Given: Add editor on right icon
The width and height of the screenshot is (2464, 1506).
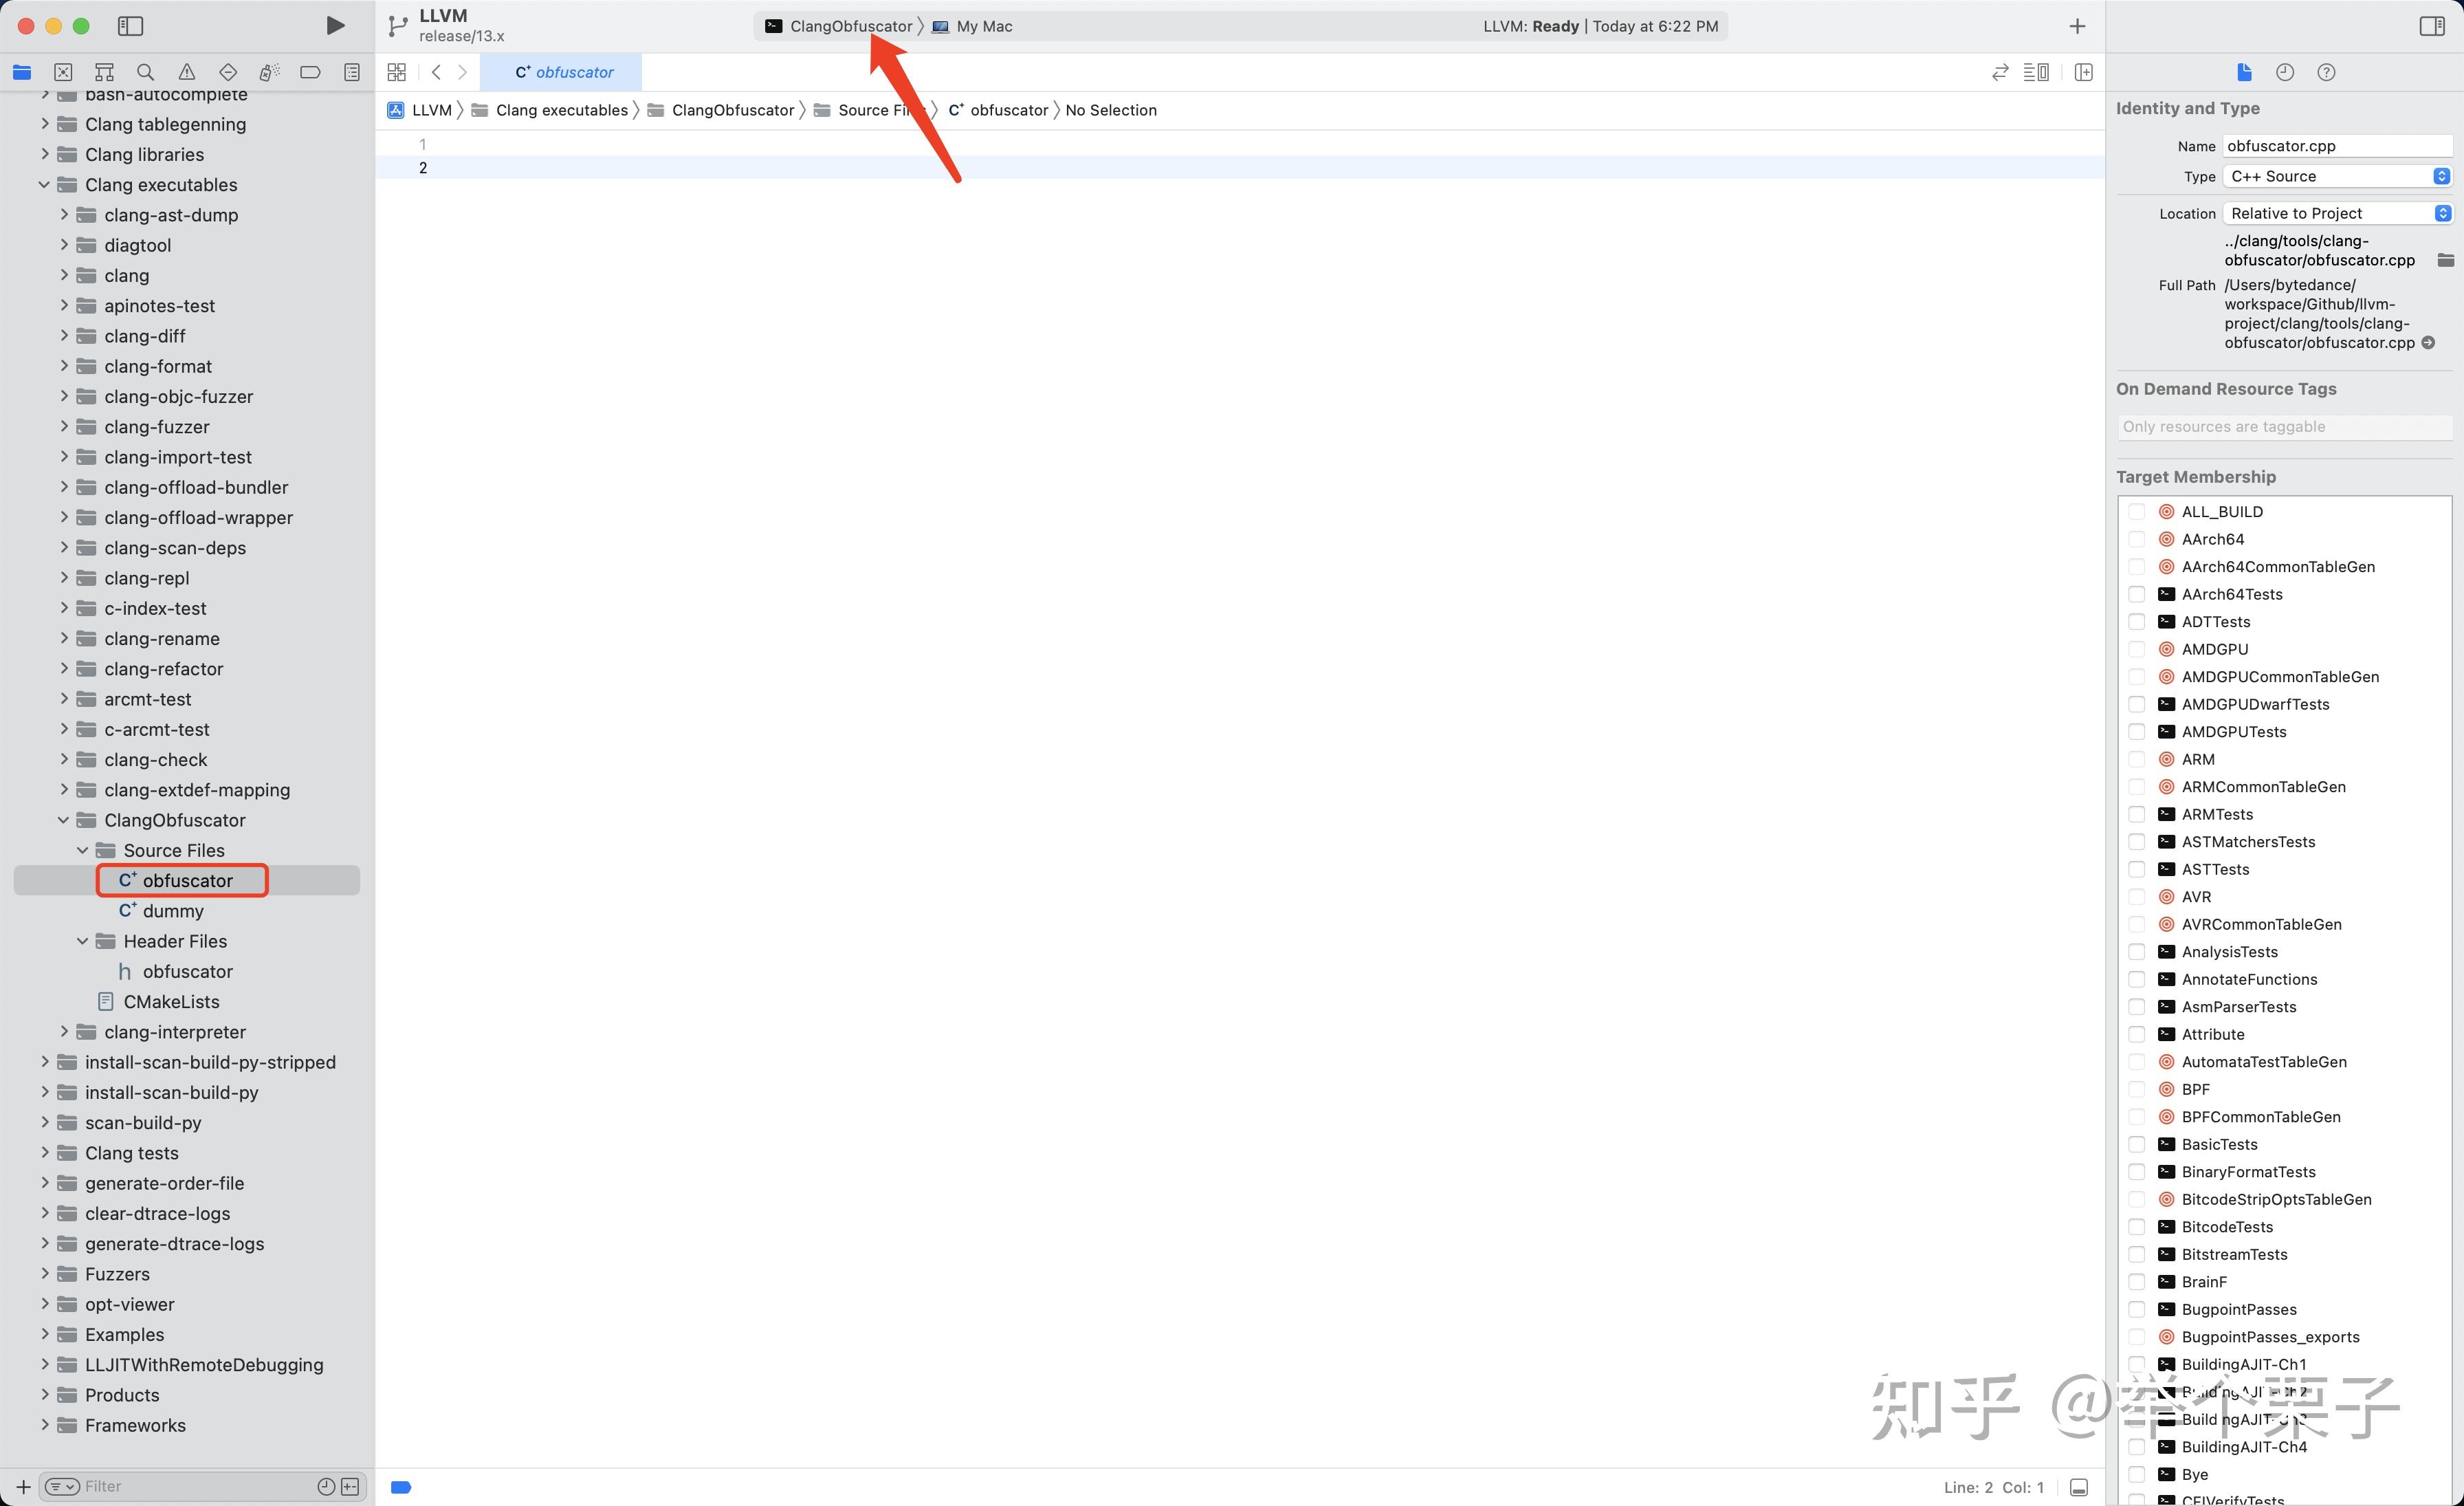Looking at the screenshot, I should 2084,72.
